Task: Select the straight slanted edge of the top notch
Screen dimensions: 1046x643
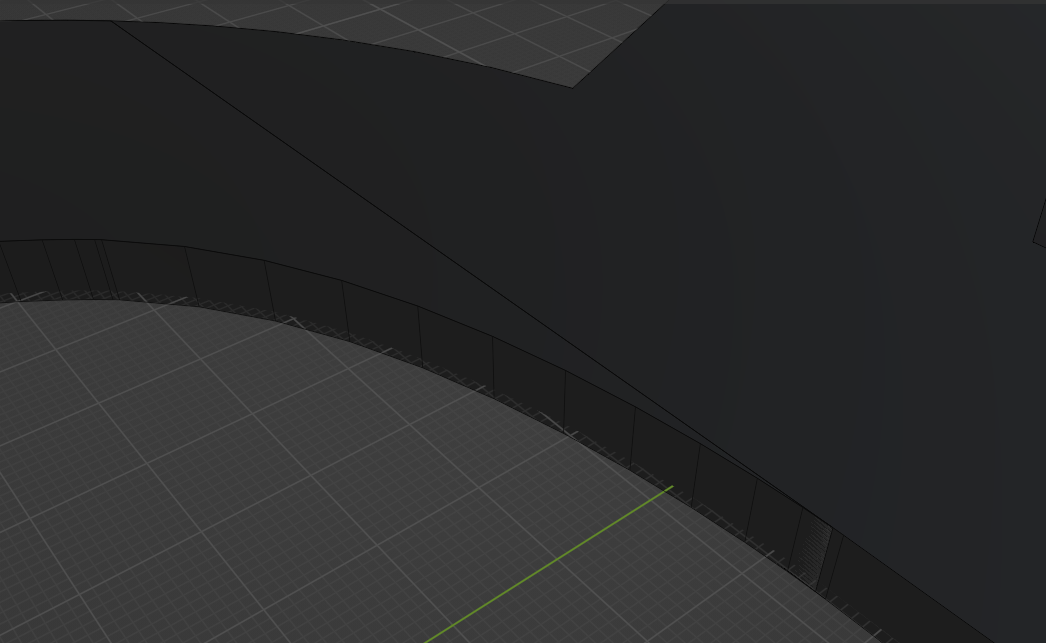Action: pyautogui.click(x=617, y=45)
